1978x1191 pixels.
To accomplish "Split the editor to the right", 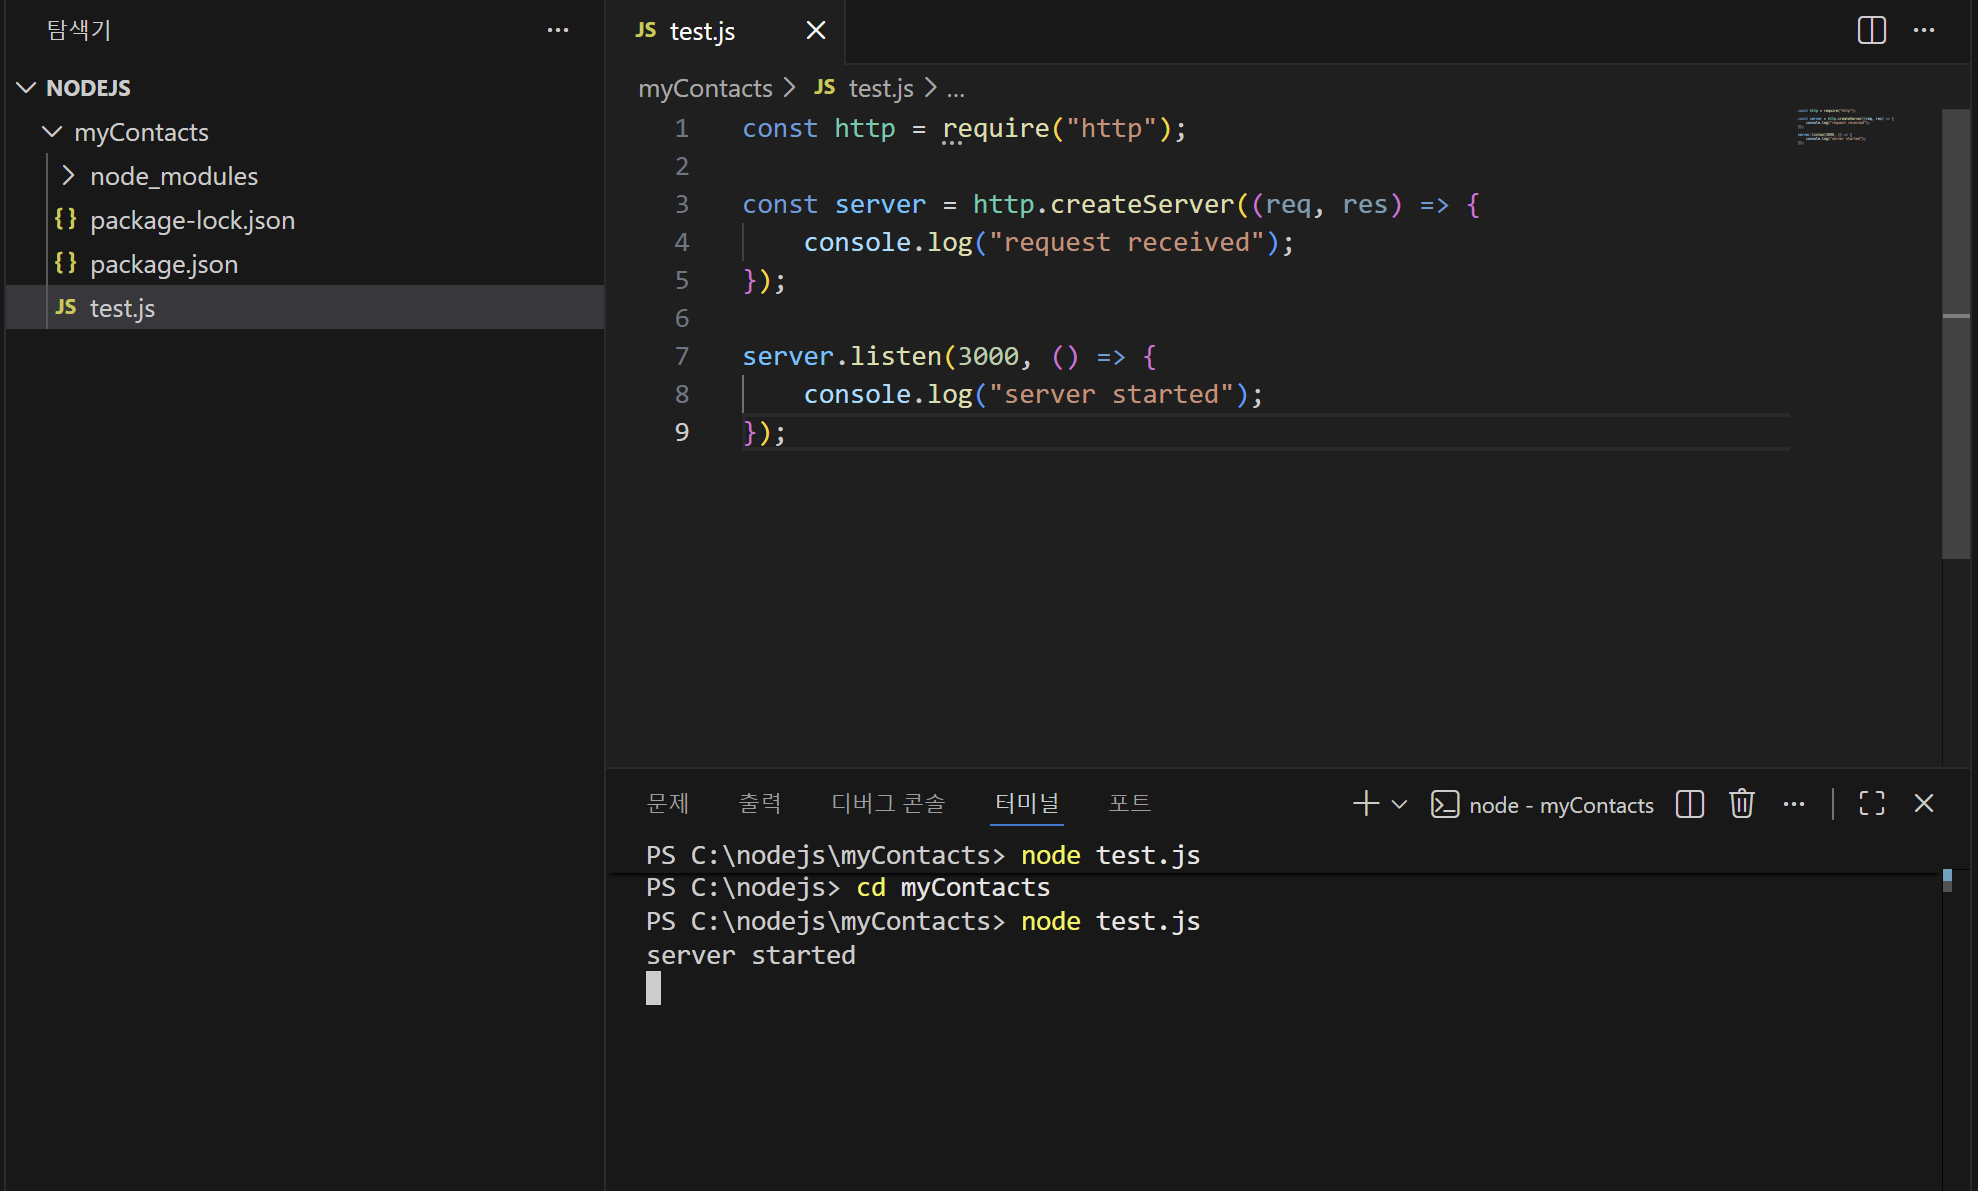I will point(1871,30).
